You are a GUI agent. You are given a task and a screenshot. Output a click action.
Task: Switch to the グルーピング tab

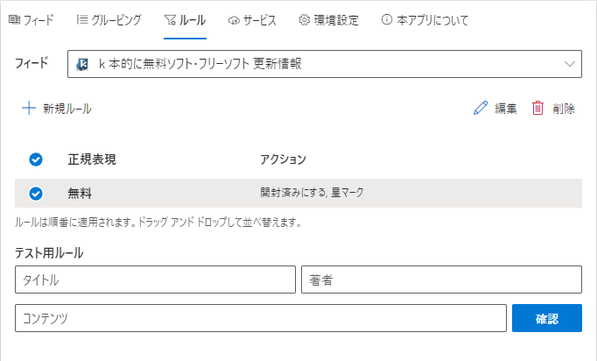point(109,20)
